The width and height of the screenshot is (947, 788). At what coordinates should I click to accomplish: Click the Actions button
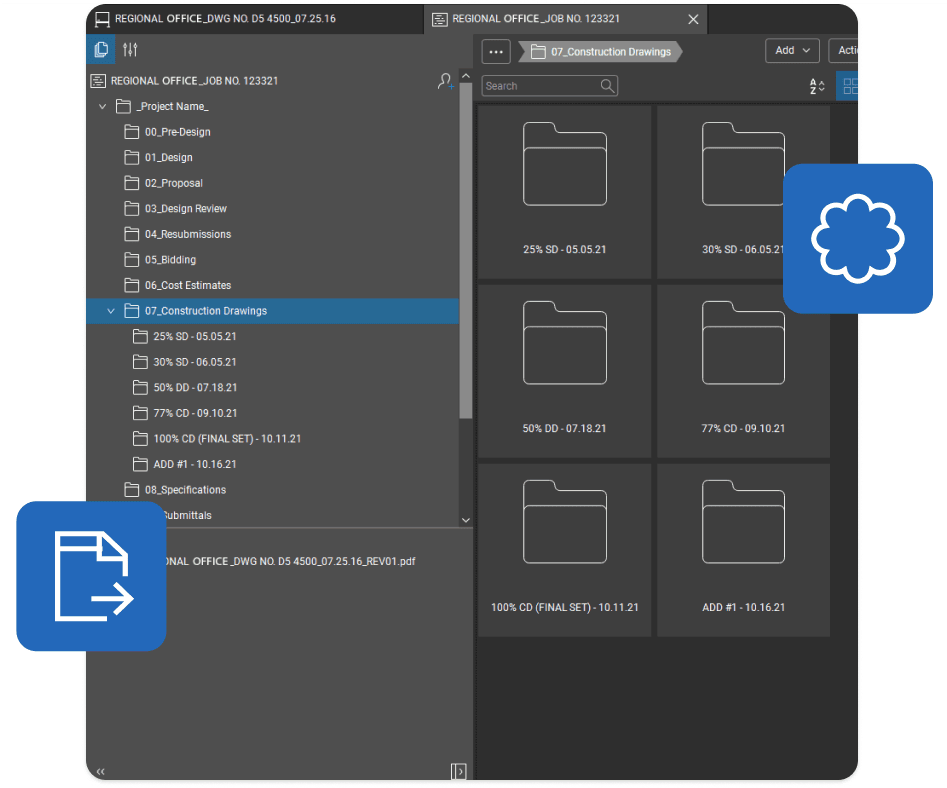pyautogui.click(x=844, y=51)
